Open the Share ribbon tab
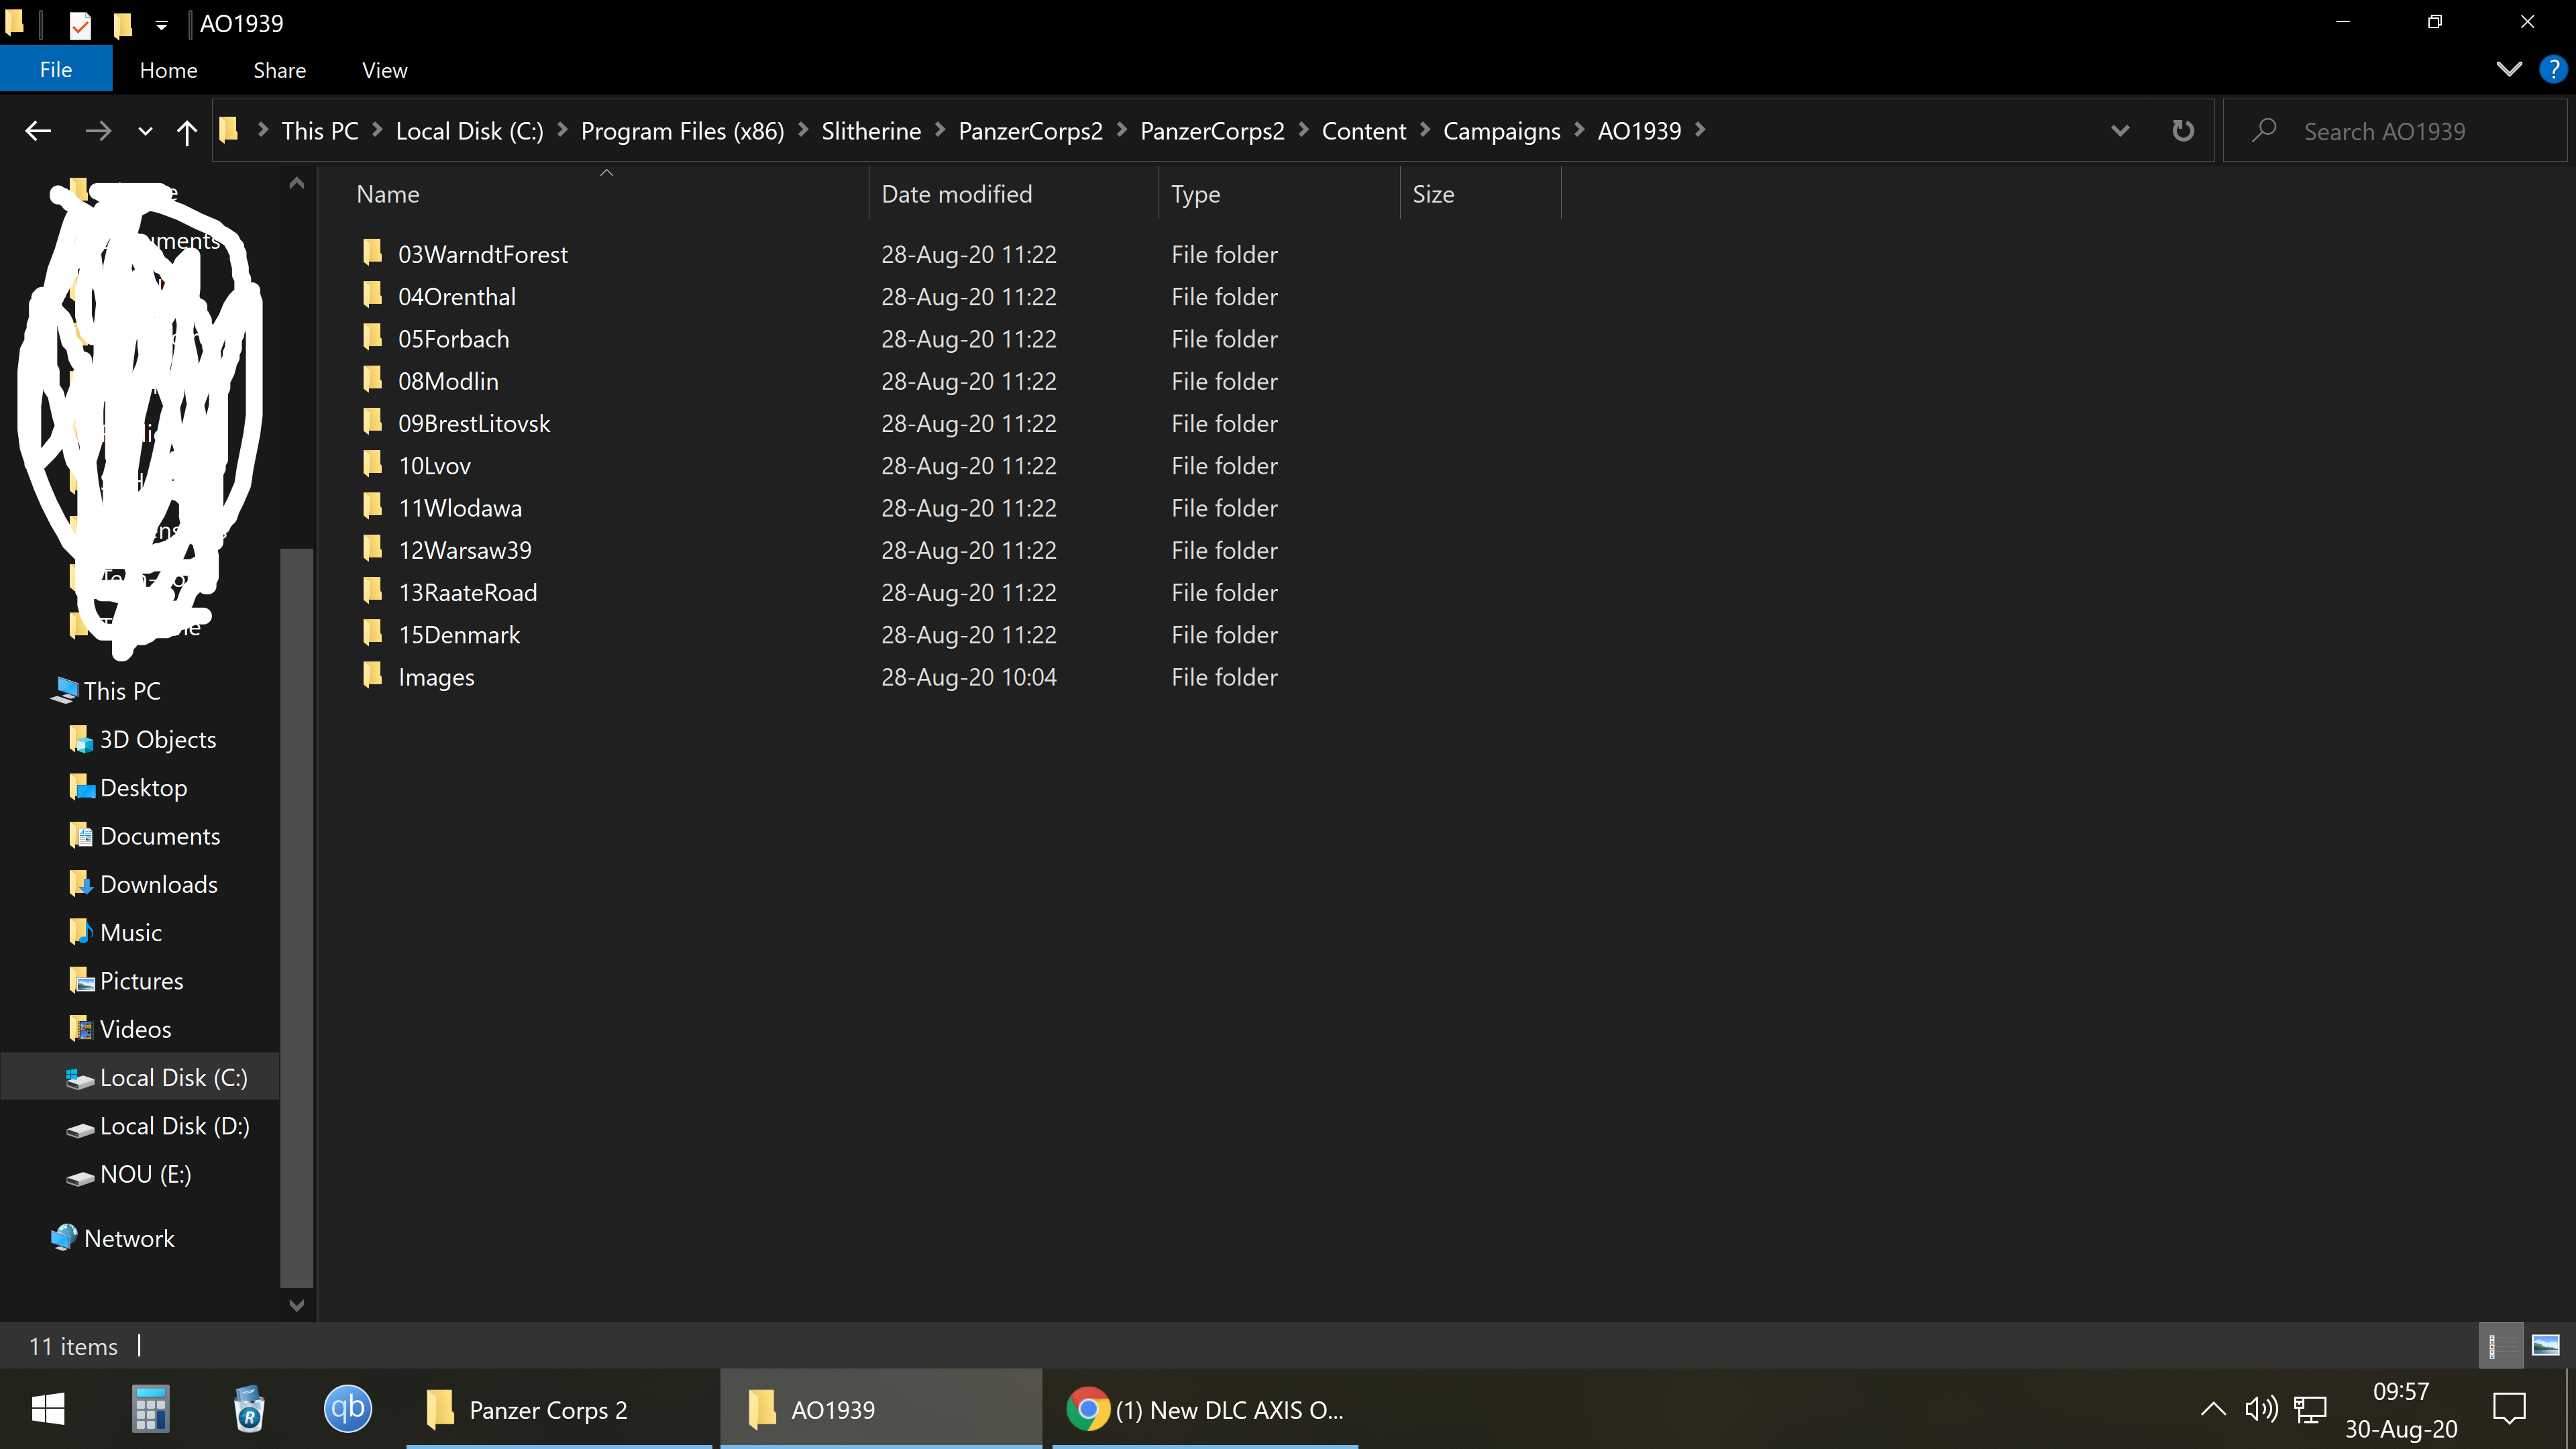Screen dimensions: 2576x1449 click(x=279, y=70)
